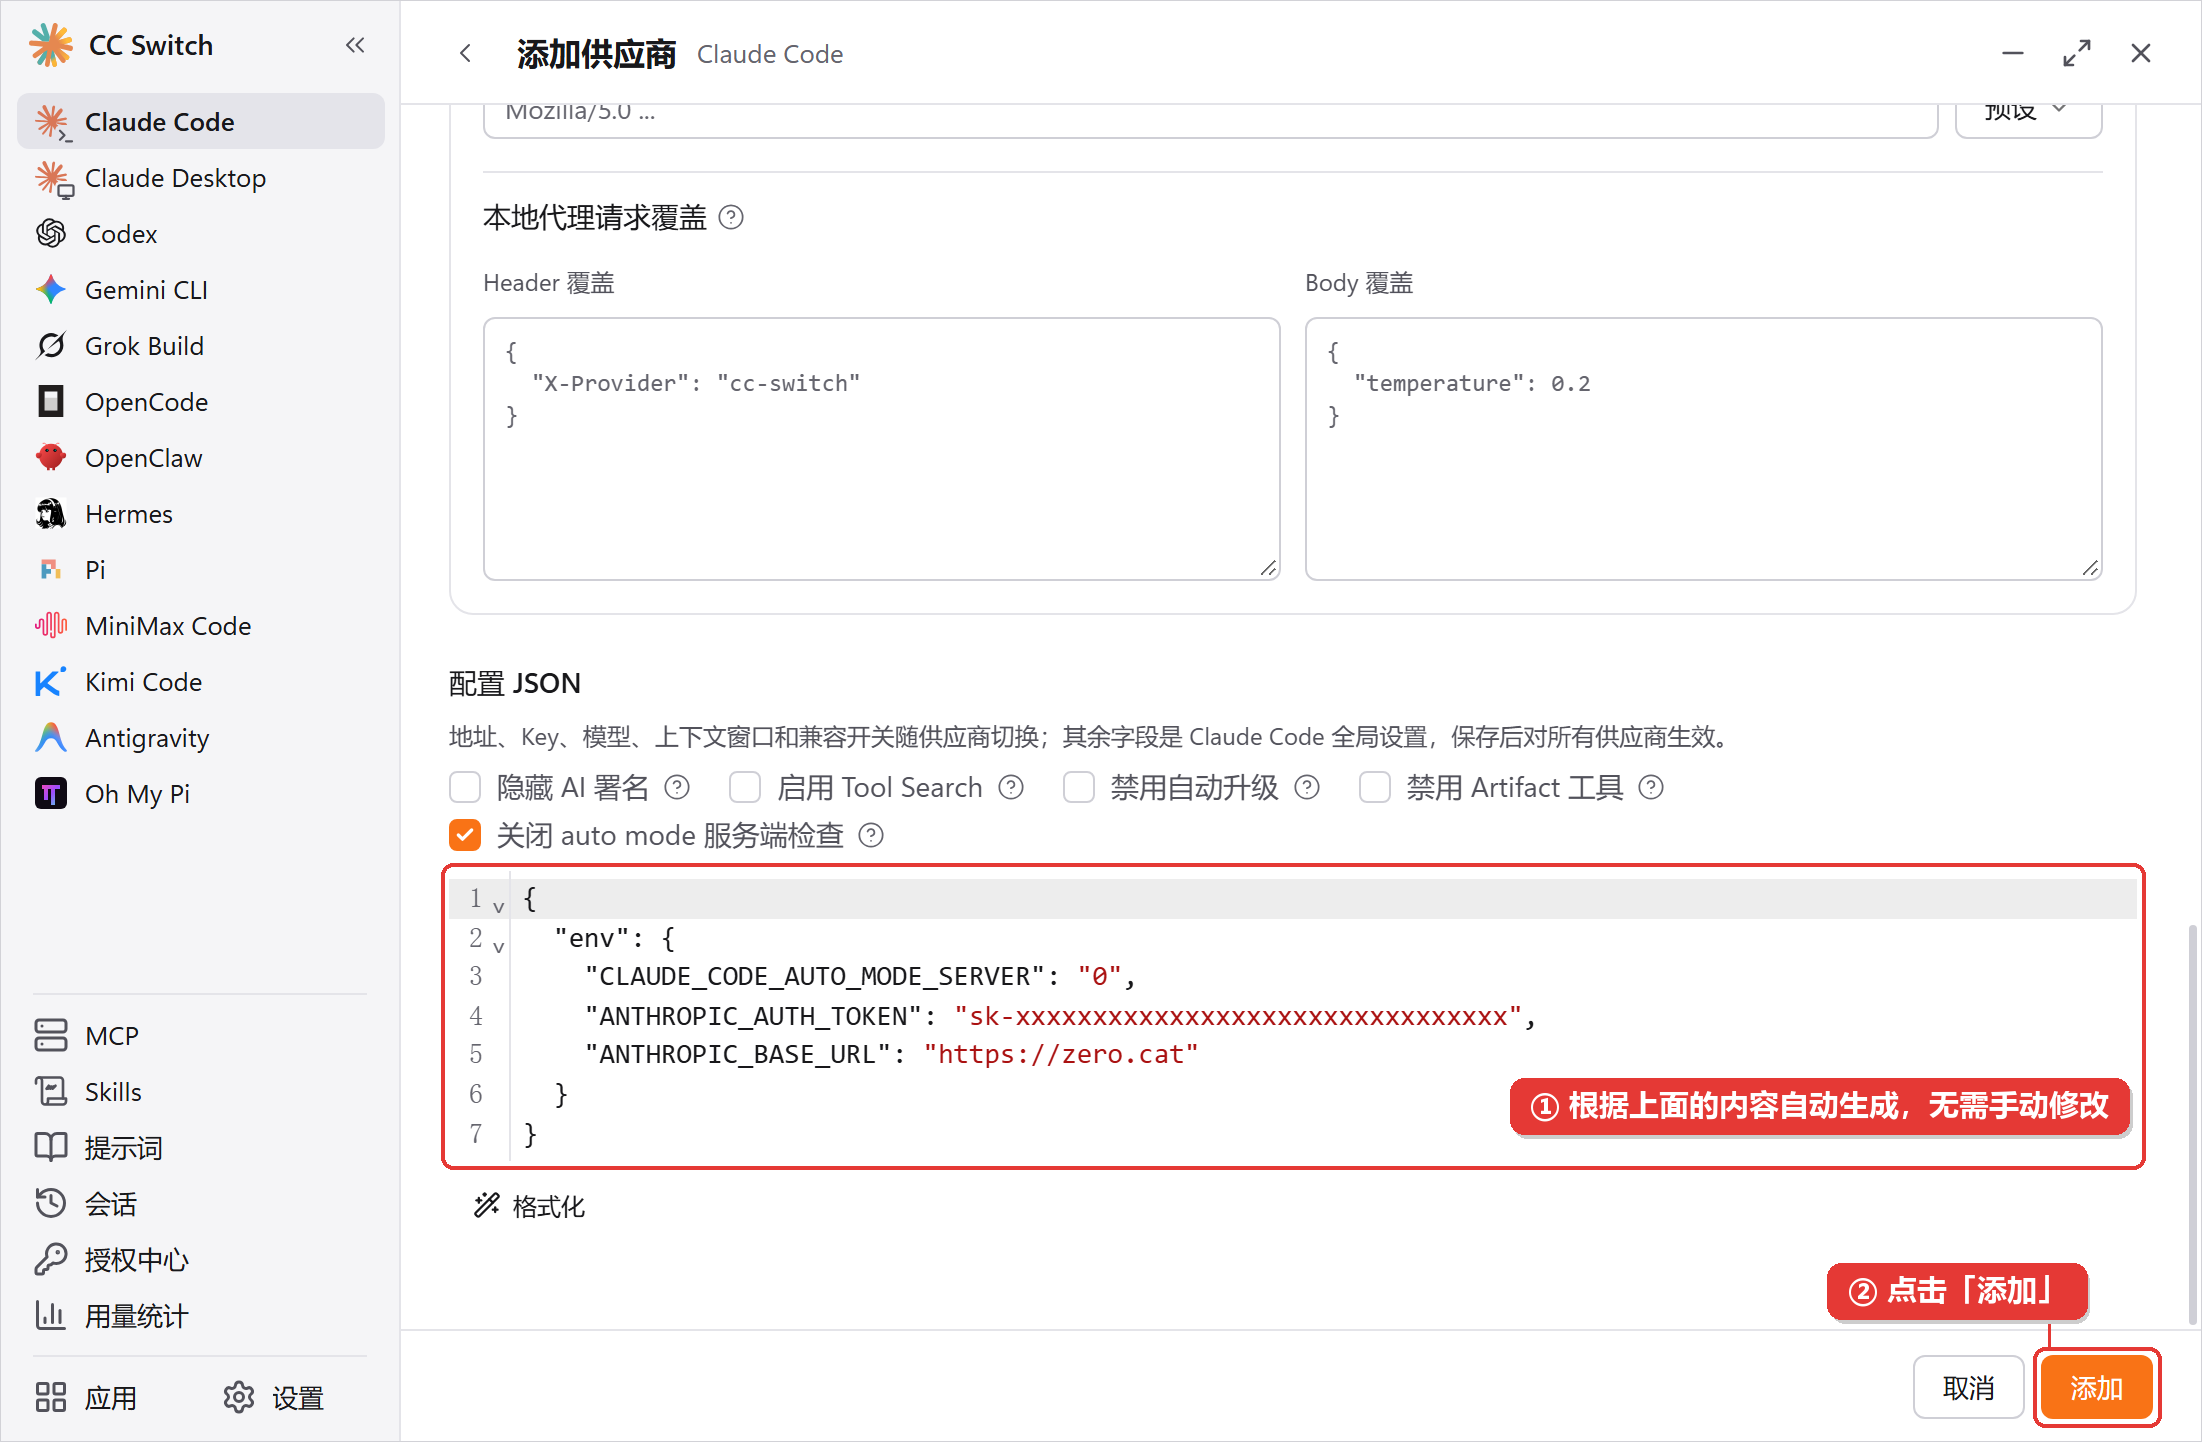The width and height of the screenshot is (2202, 1442).
Task: Click help icon next to 隐藏 AI 署名
Action: click(677, 788)
